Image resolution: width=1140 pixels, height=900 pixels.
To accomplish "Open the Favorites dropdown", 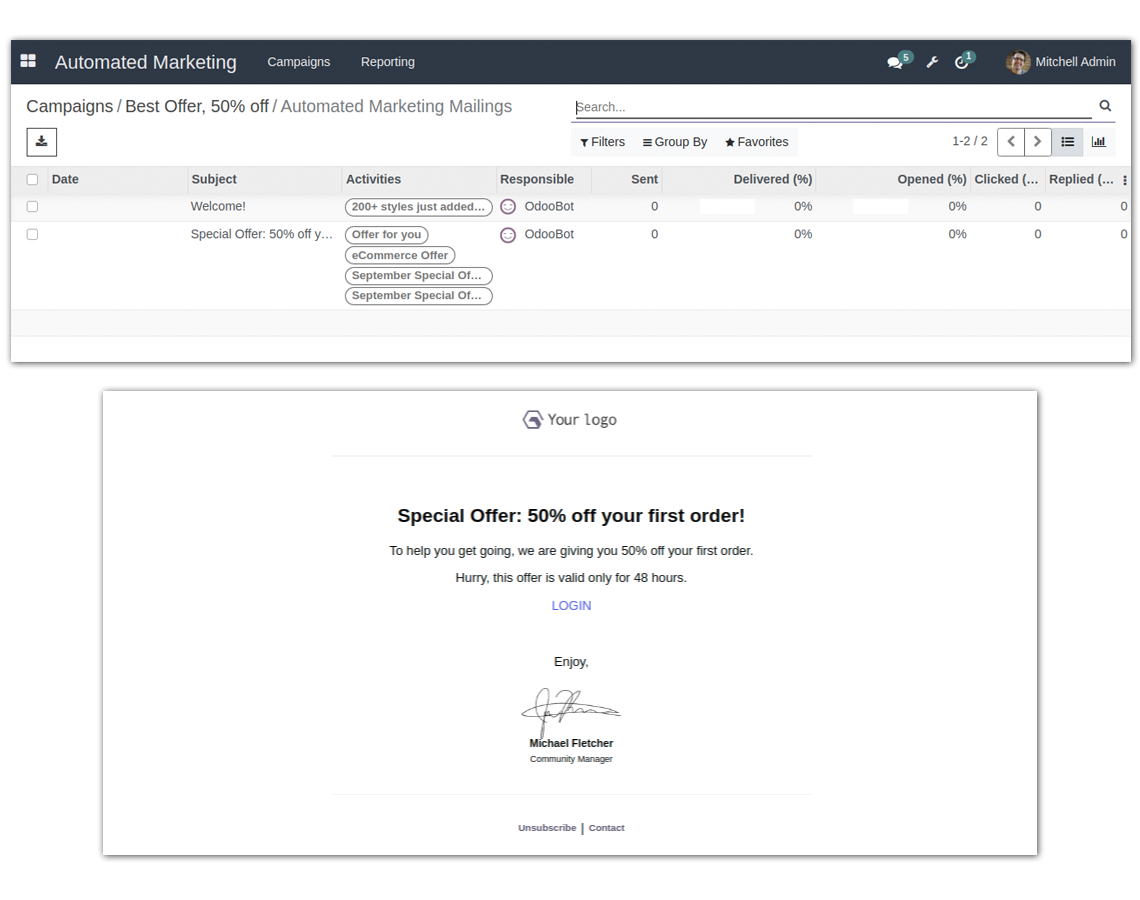I will (x=757, y=142).
